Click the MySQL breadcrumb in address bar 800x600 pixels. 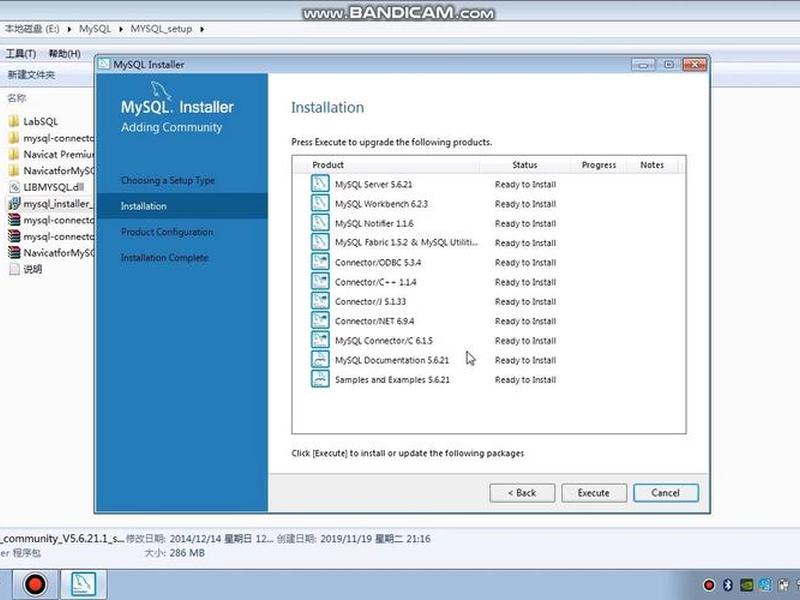click(x=95, y=29)
